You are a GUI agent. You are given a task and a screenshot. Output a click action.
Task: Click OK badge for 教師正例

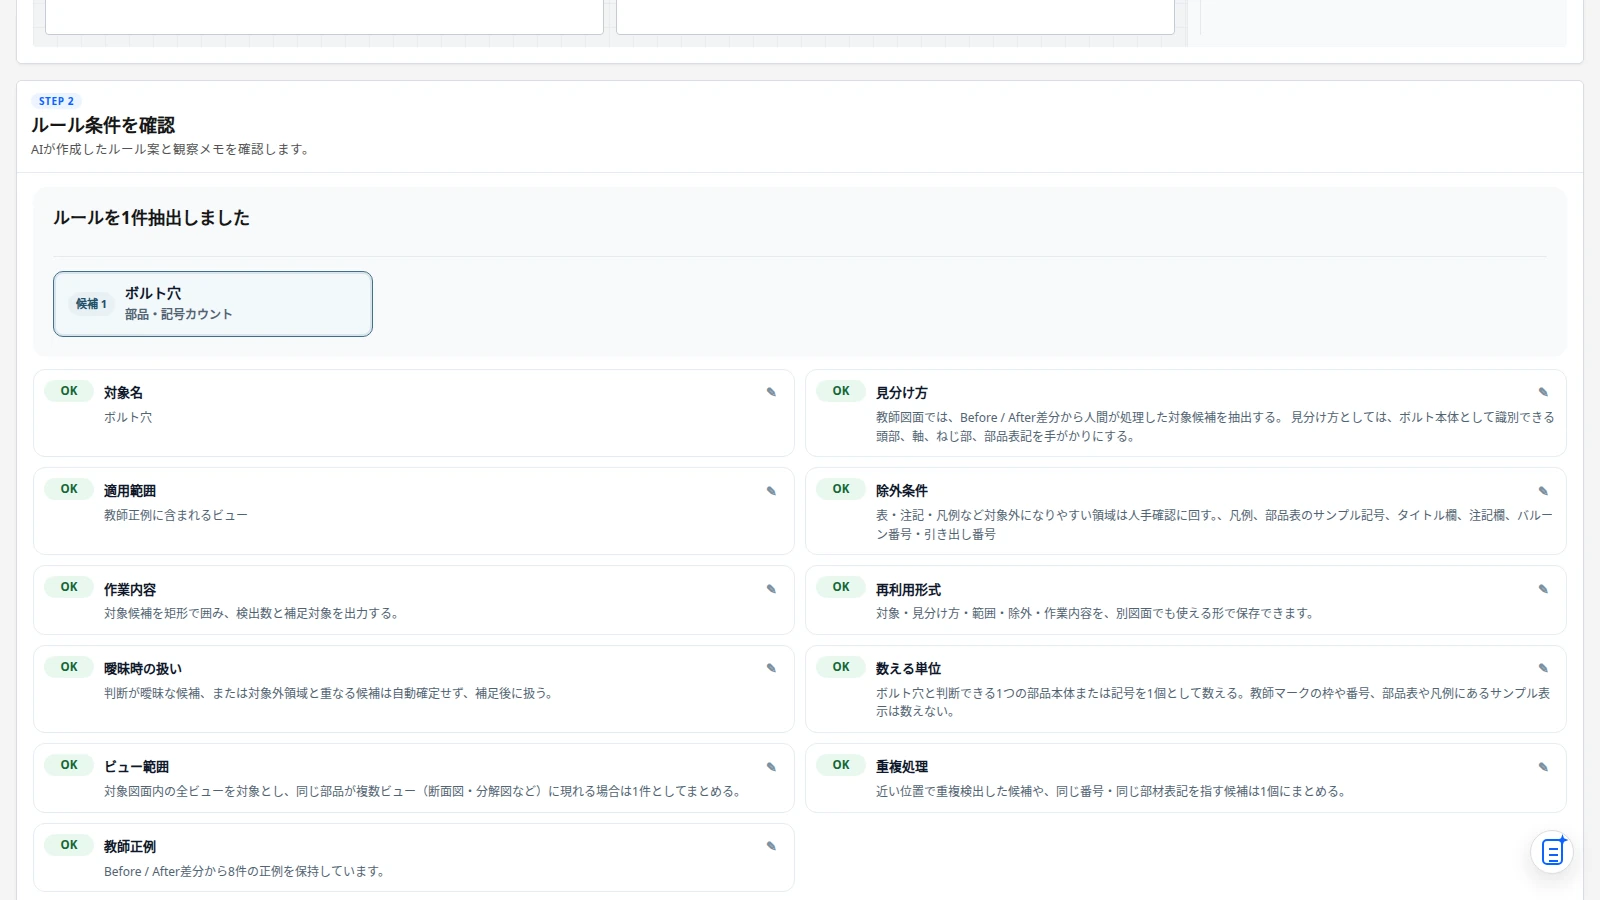click(x=69, y=845)
